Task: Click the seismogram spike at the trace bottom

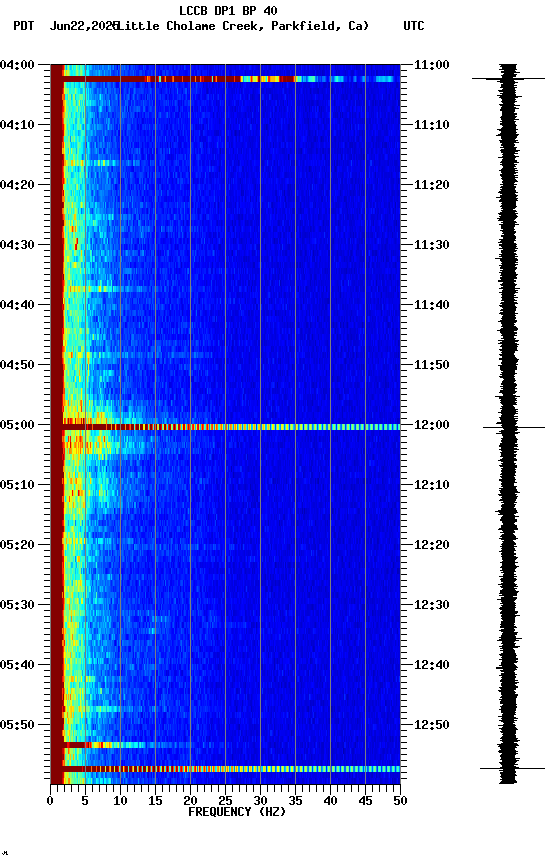Action: point(512,768)
